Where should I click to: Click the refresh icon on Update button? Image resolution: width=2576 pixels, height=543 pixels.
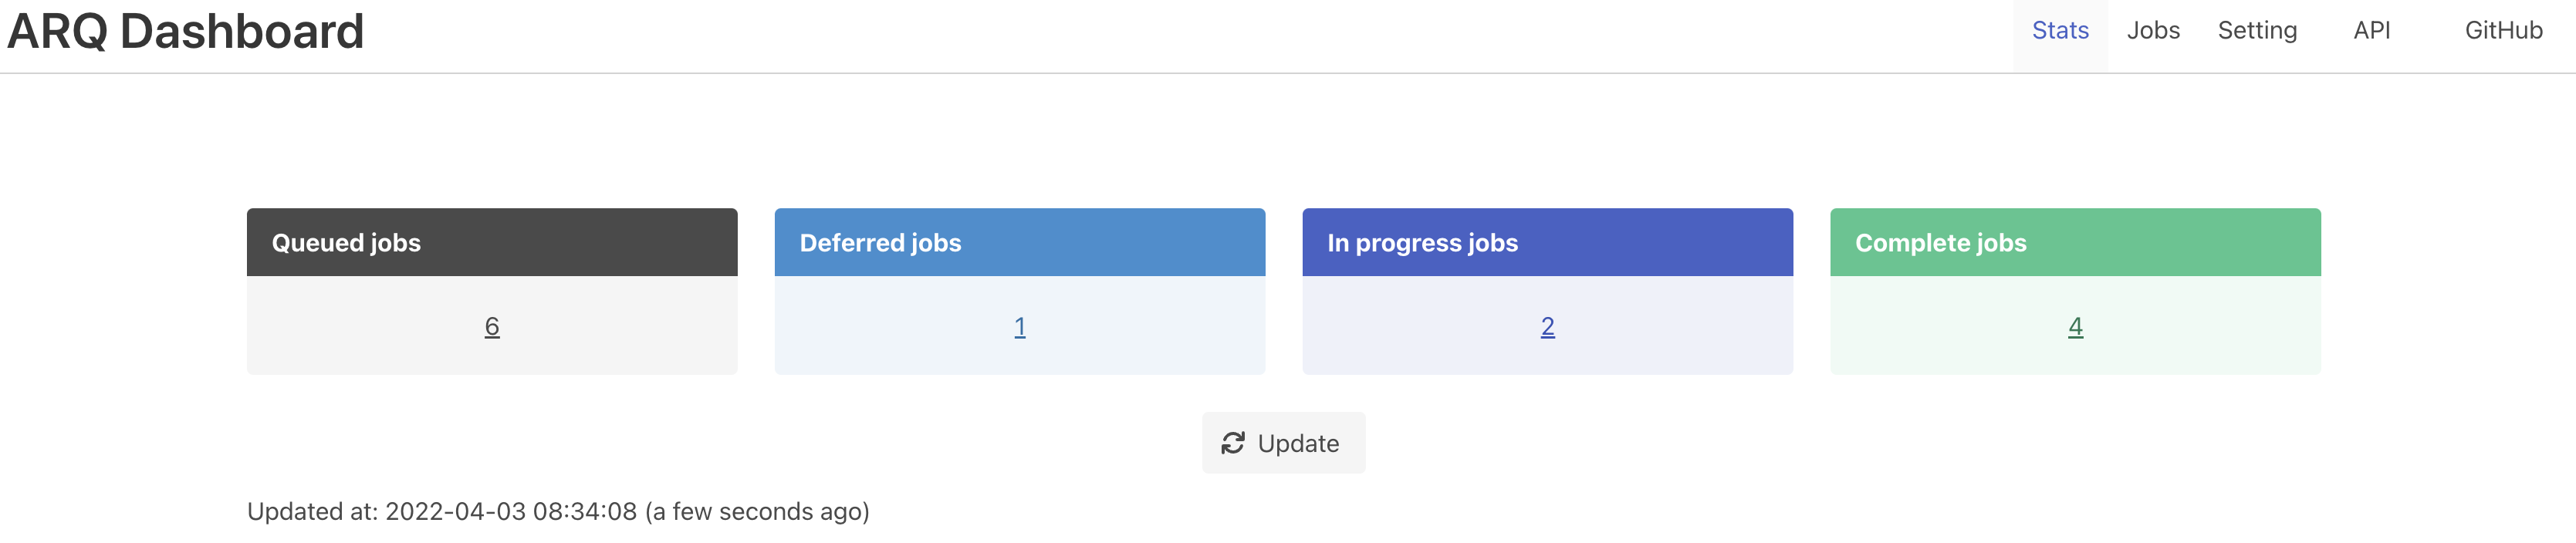[x=1232, y=443]
